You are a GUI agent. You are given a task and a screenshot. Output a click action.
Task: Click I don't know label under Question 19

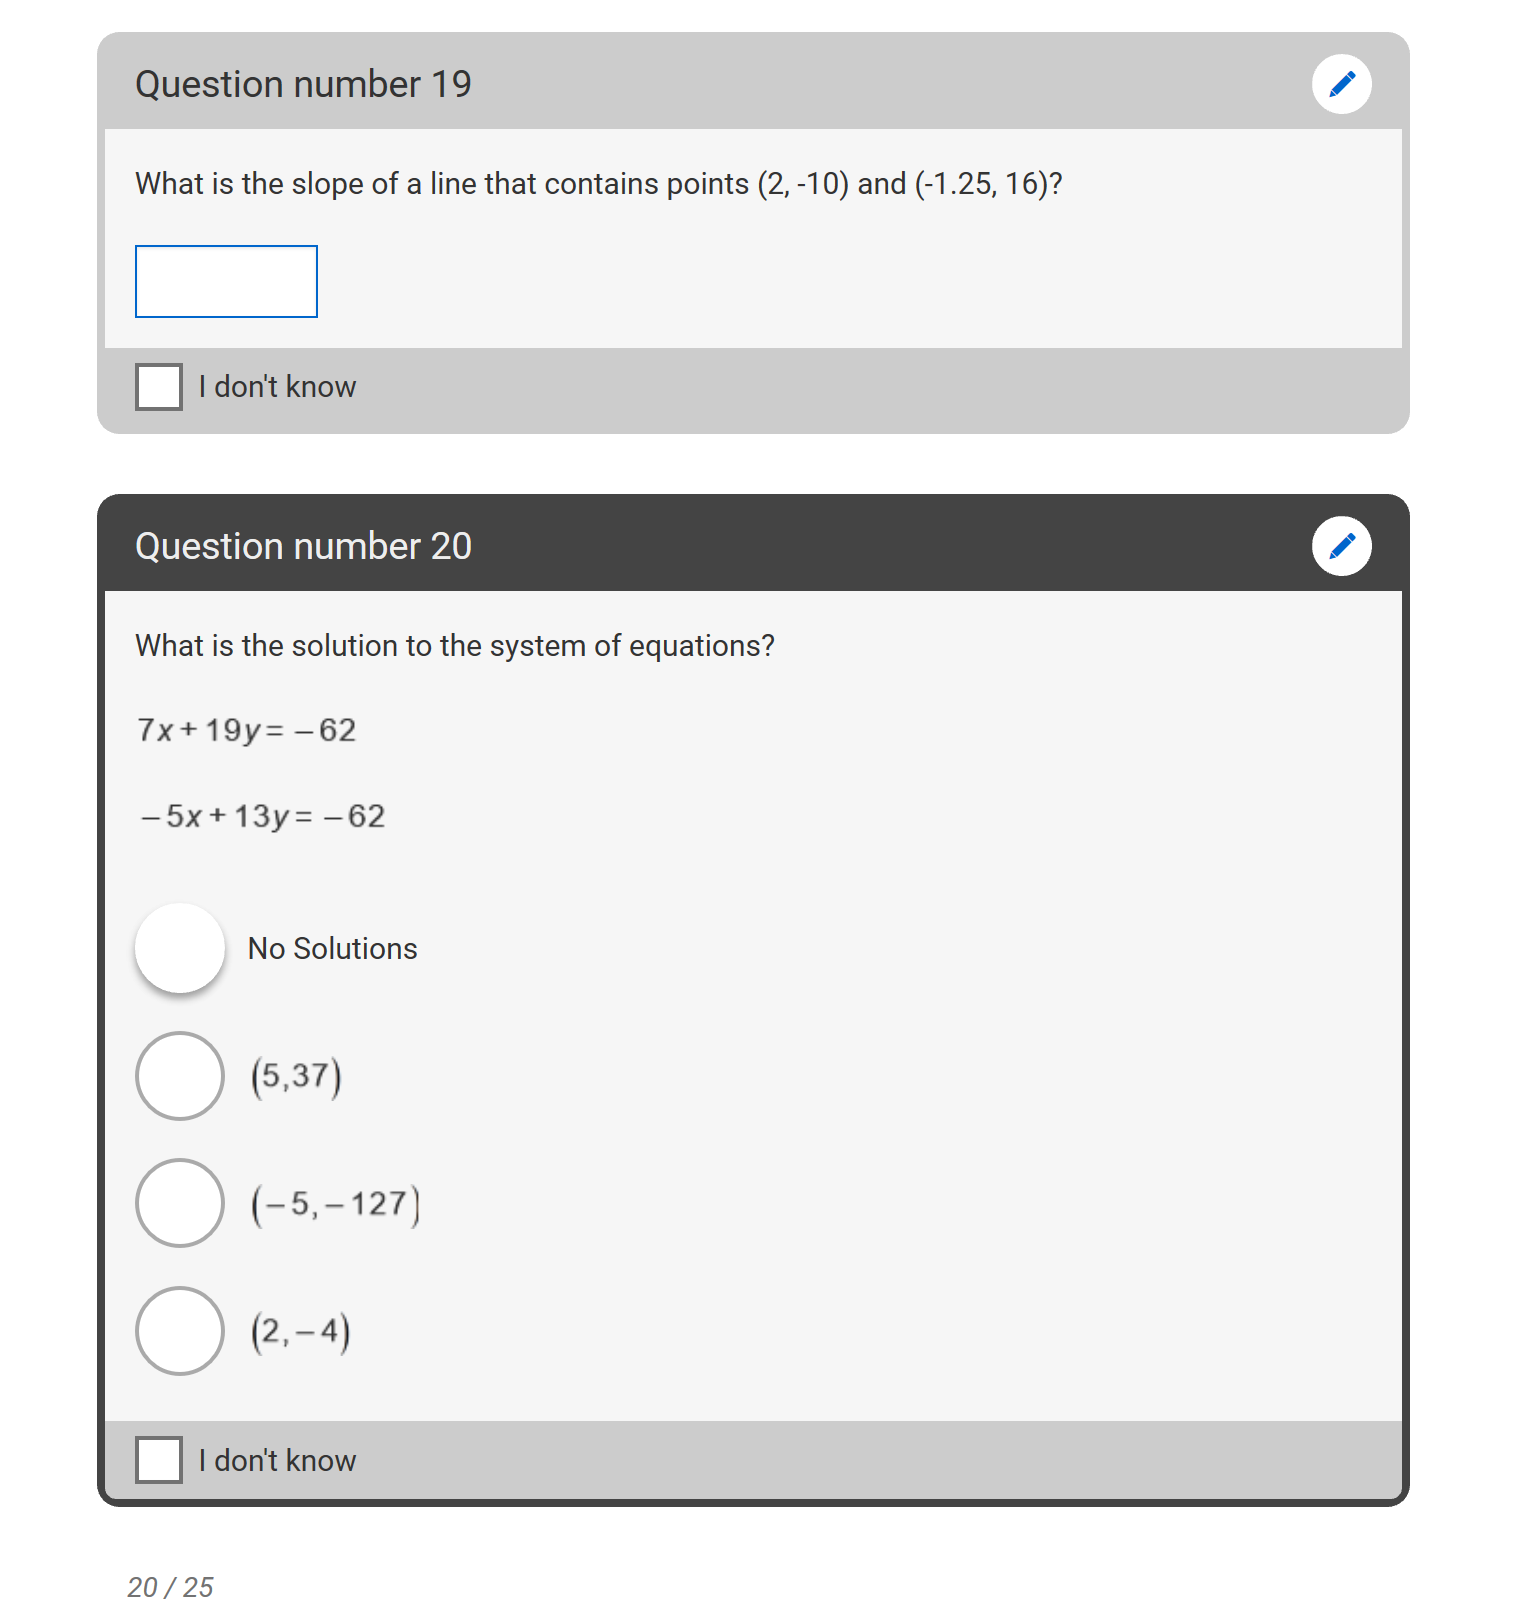(x=277, y=387)
